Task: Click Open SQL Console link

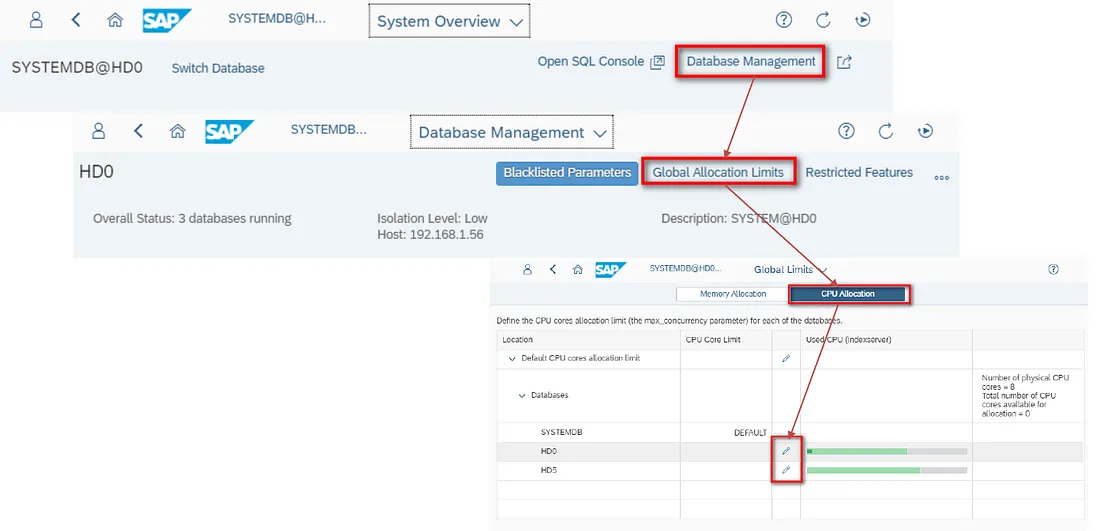Action: (x=601, y=62)
